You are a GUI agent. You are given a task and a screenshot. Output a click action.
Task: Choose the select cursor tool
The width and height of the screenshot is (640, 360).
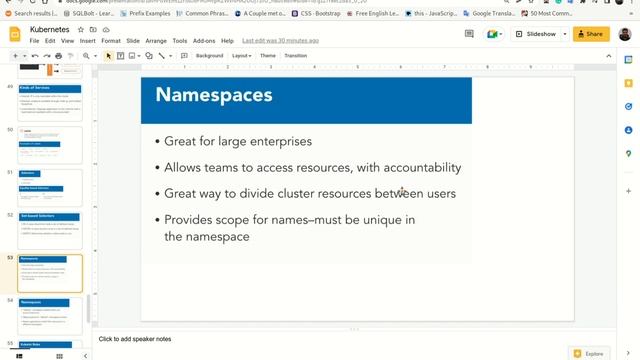click(108, 56)
